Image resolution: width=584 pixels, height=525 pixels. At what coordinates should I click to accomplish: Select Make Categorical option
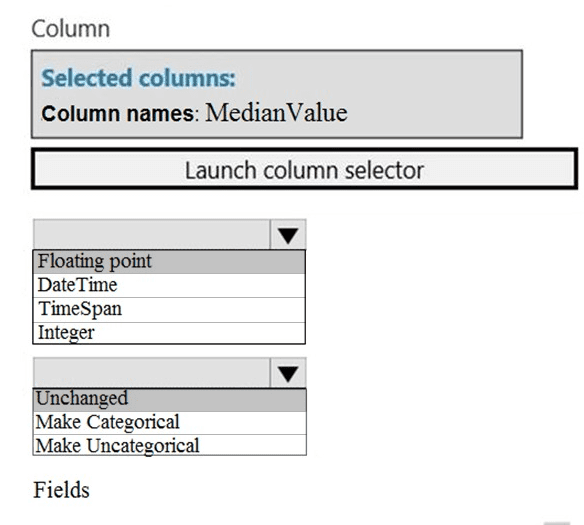pyautogui.click(x=170, y=423)
